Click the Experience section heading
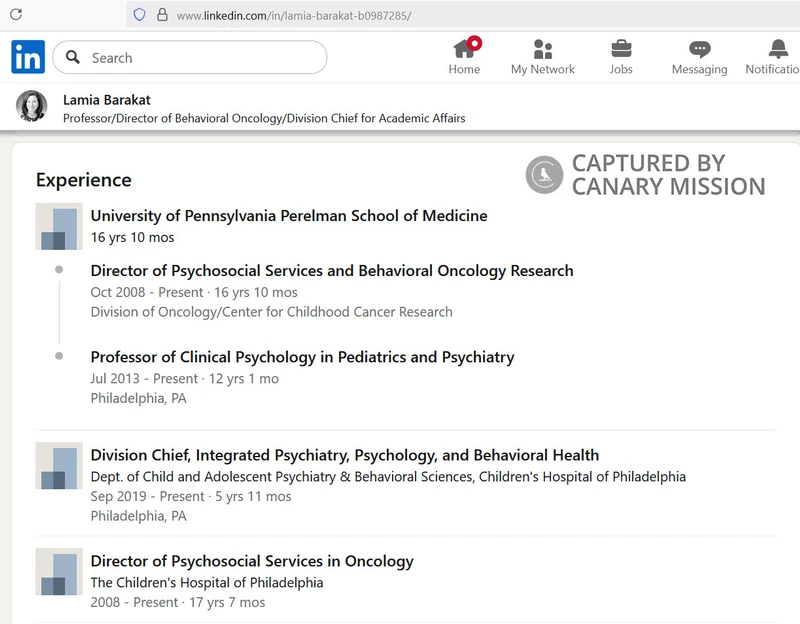The image size is (800, 624). click(x=84, y=180)
